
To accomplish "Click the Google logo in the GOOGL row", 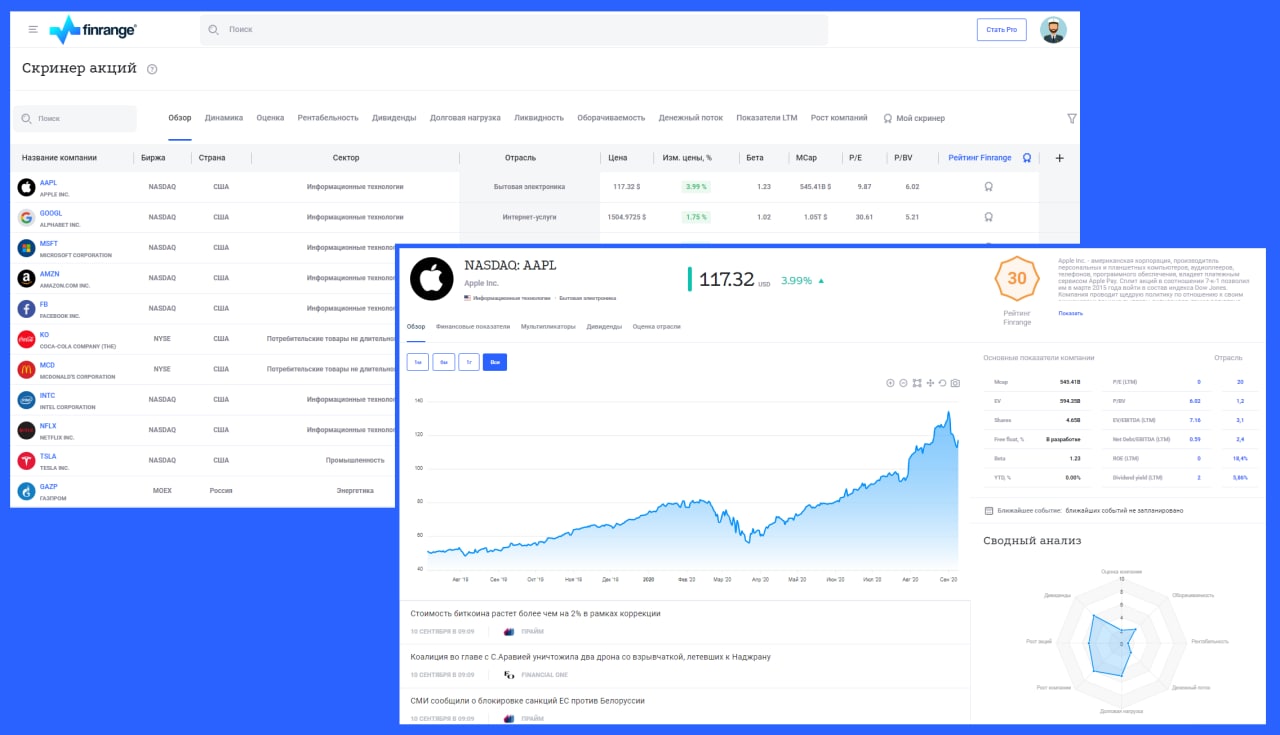I will (x=26, y=217).
